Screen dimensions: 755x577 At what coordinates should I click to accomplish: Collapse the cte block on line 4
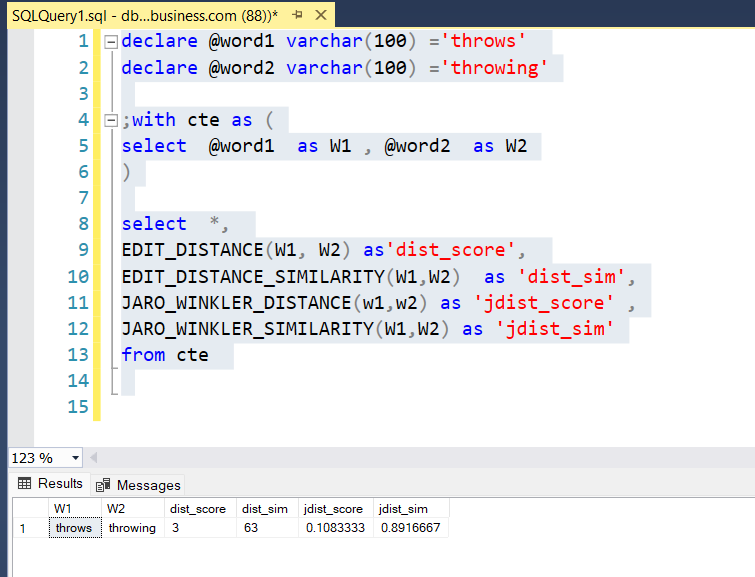(x=111, y=120)
